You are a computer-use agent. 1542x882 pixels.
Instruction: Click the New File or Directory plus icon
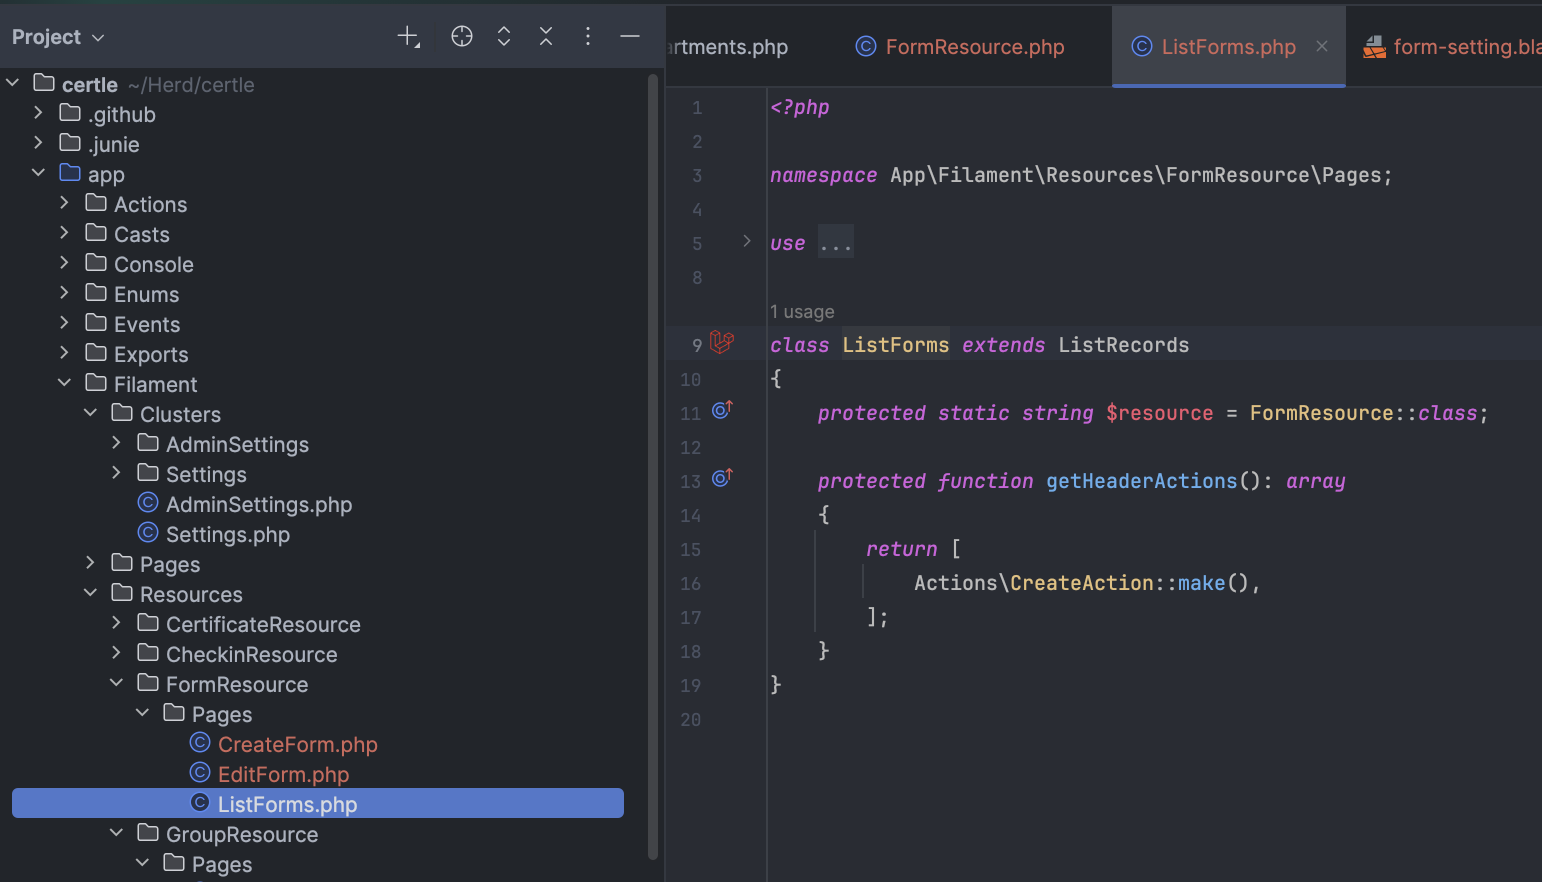[x=408, y=37]
